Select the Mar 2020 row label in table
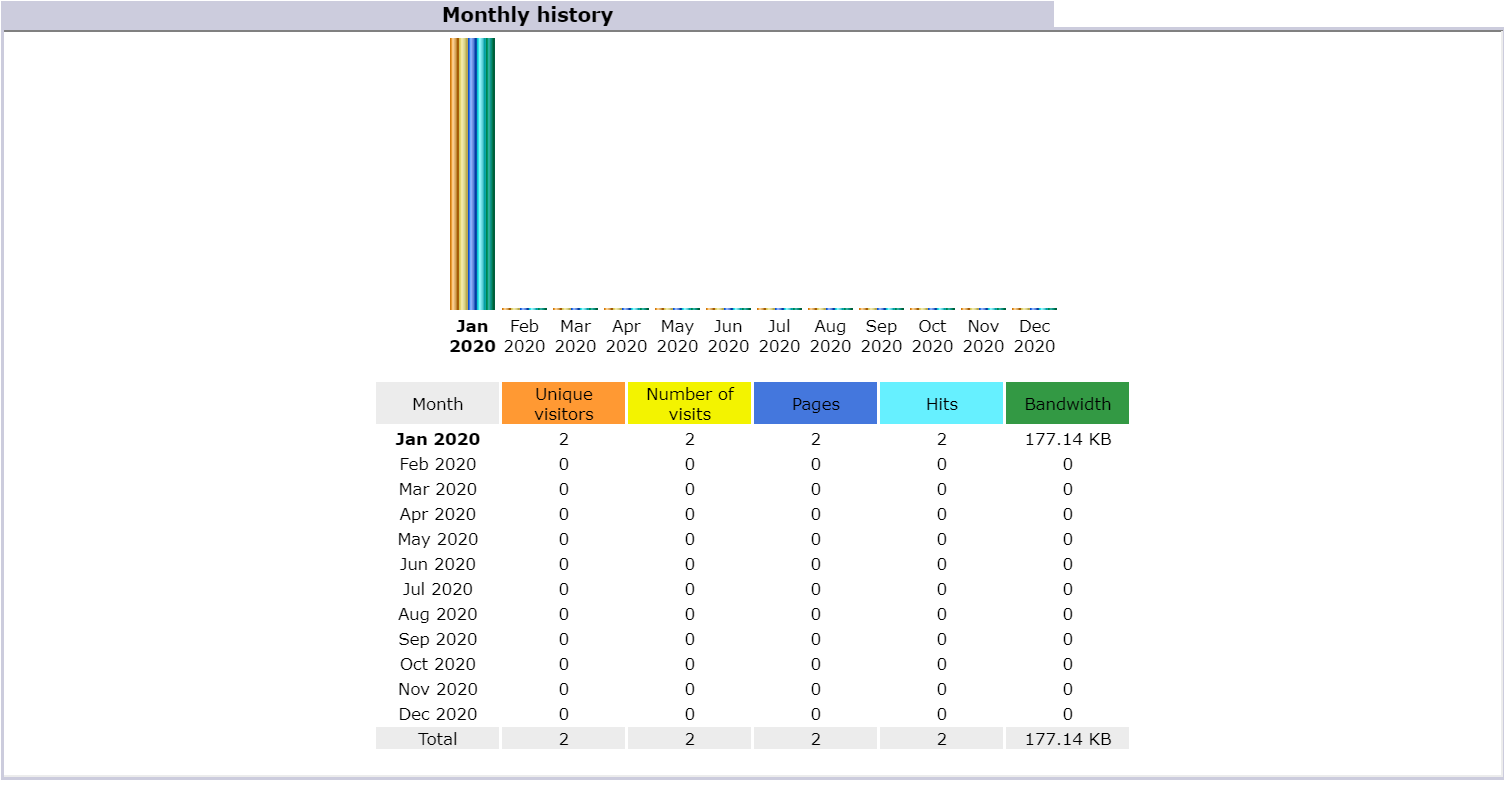This screenshot has width=1504, height=786. pos(437,489)
